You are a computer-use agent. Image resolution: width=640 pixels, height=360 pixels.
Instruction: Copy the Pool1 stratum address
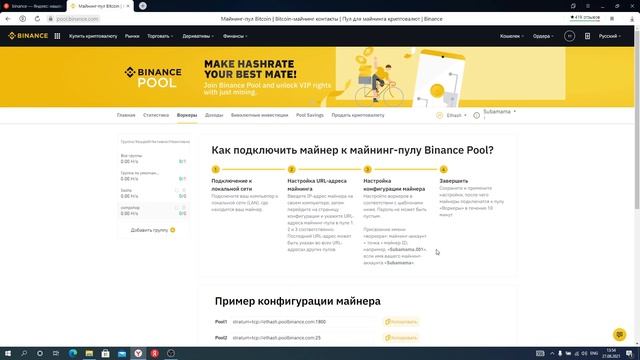point(401,322)
